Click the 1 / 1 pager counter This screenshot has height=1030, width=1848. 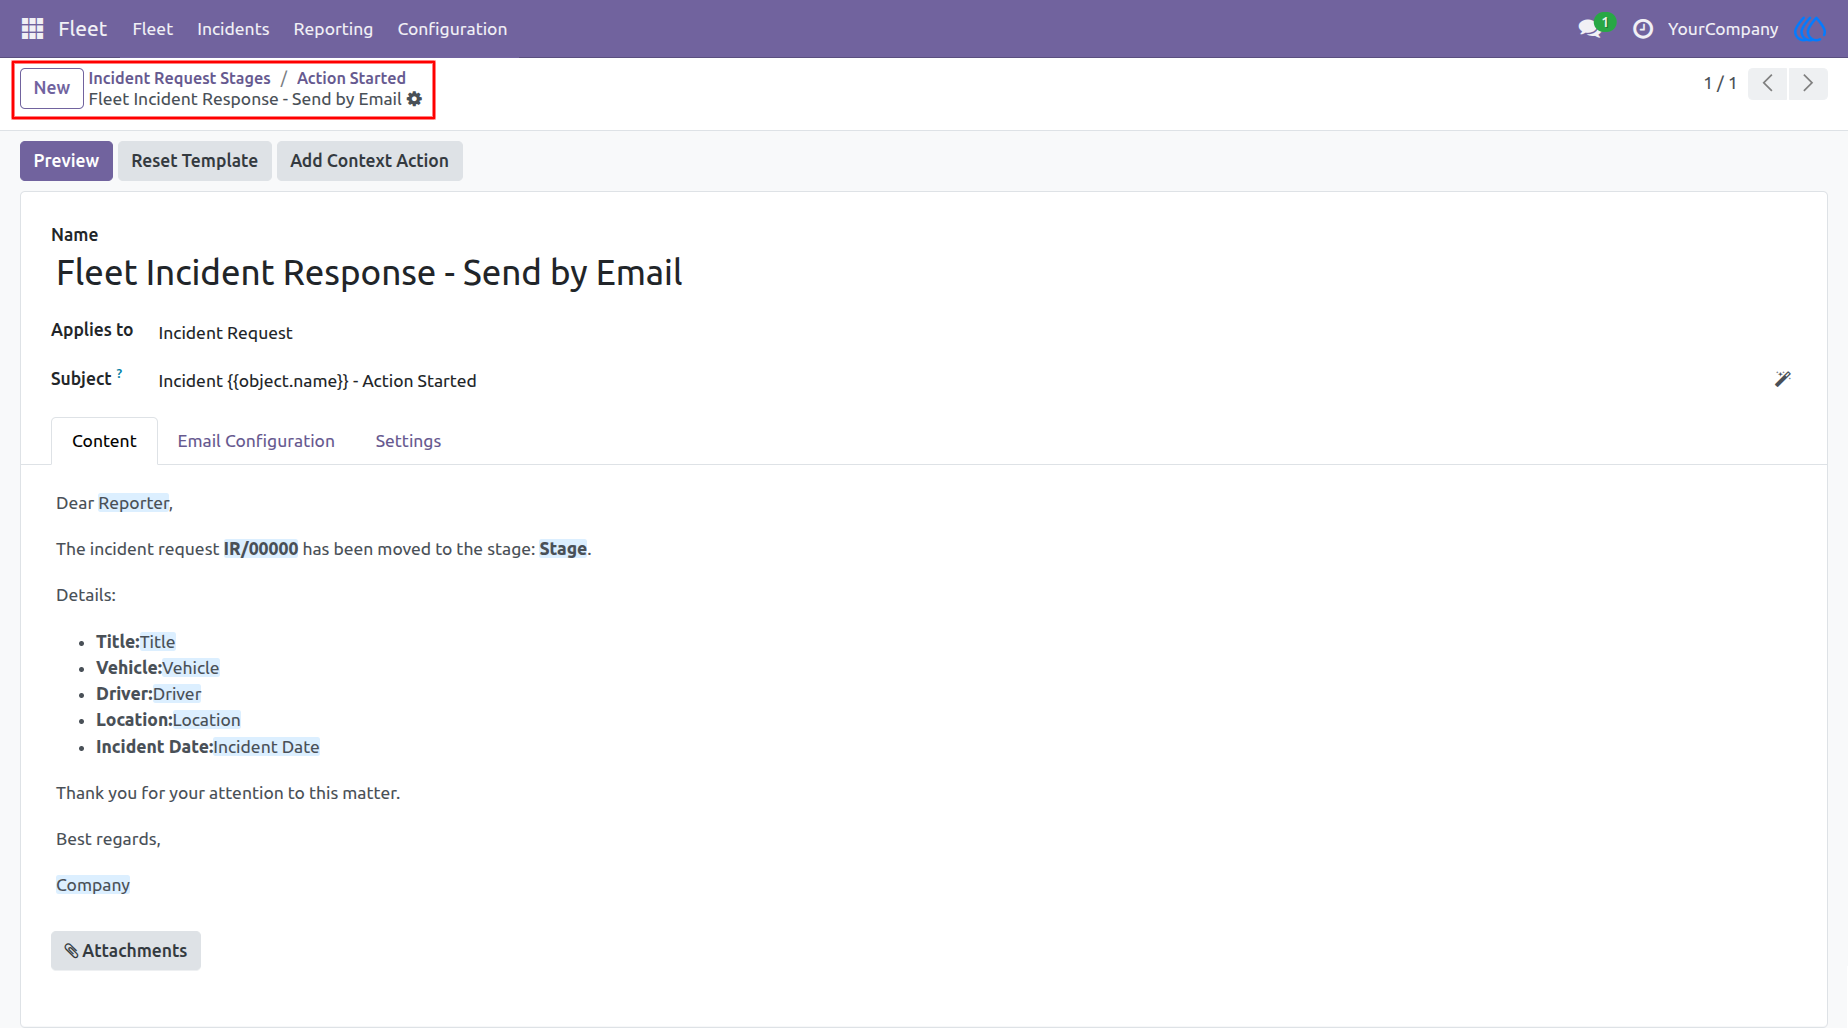click(x=1720, y=83)
